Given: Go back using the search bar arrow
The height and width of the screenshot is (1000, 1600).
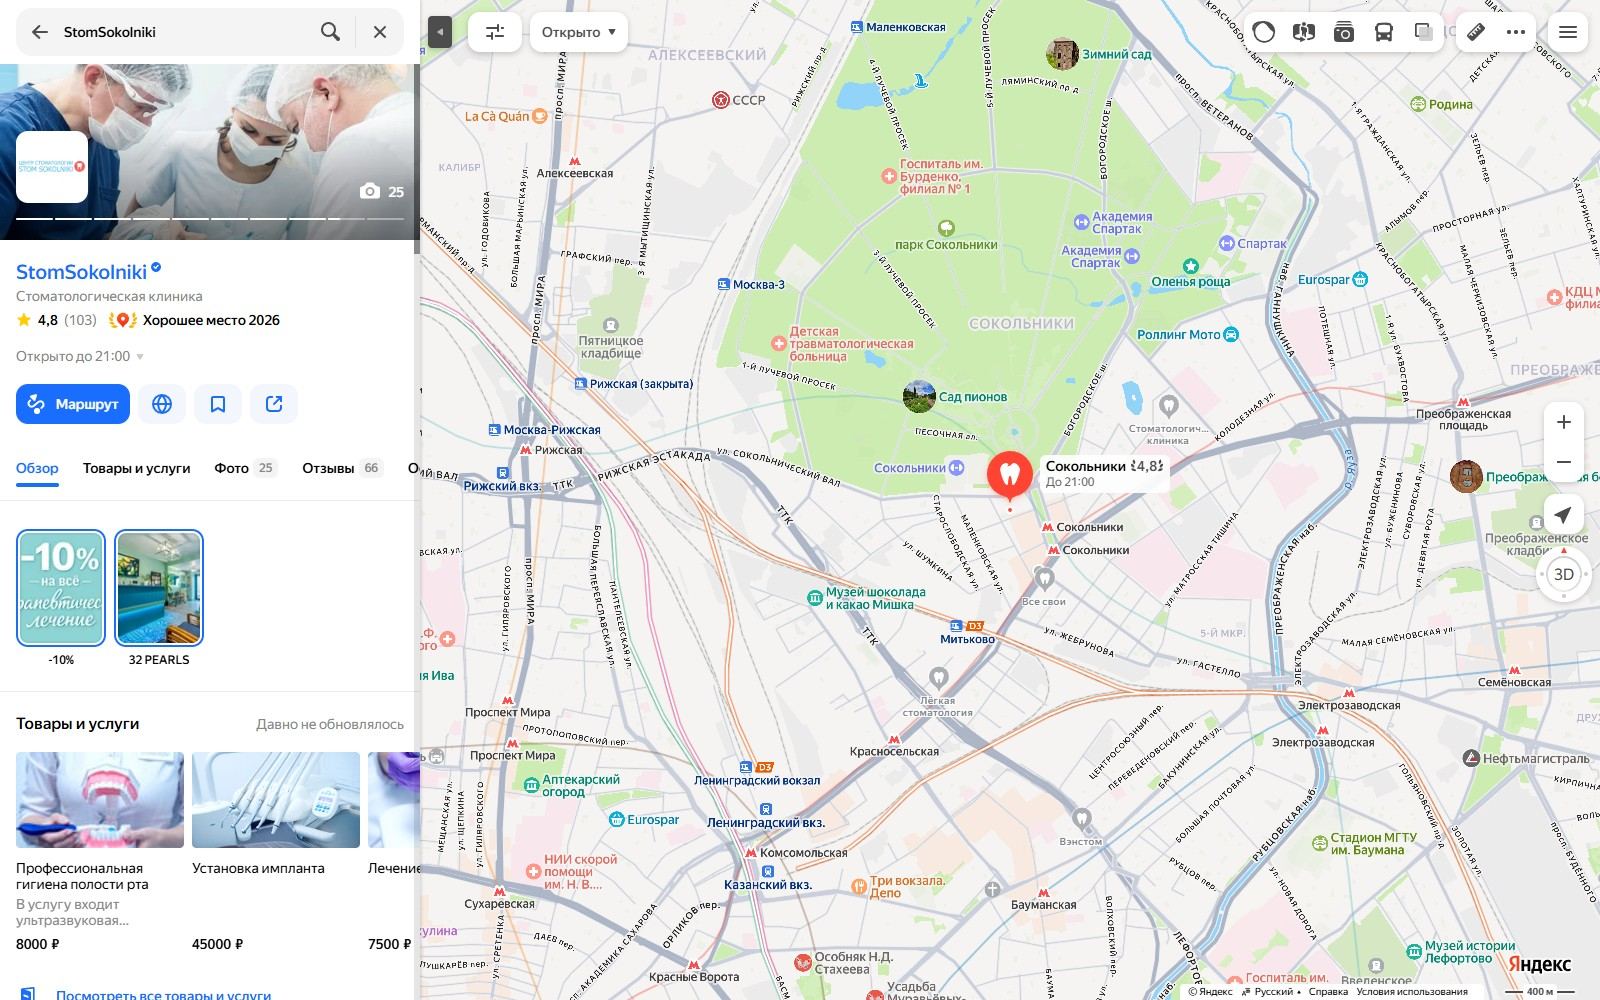Looking at the screenshot, I should coord(40,32).
